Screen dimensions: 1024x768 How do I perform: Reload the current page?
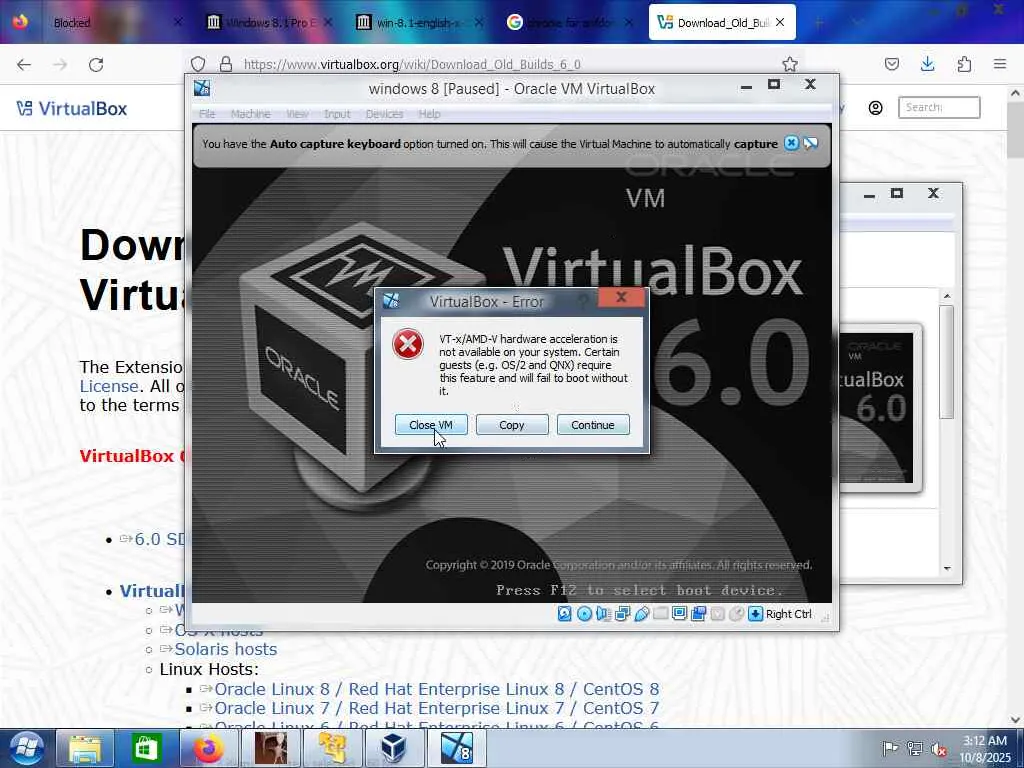96,64
